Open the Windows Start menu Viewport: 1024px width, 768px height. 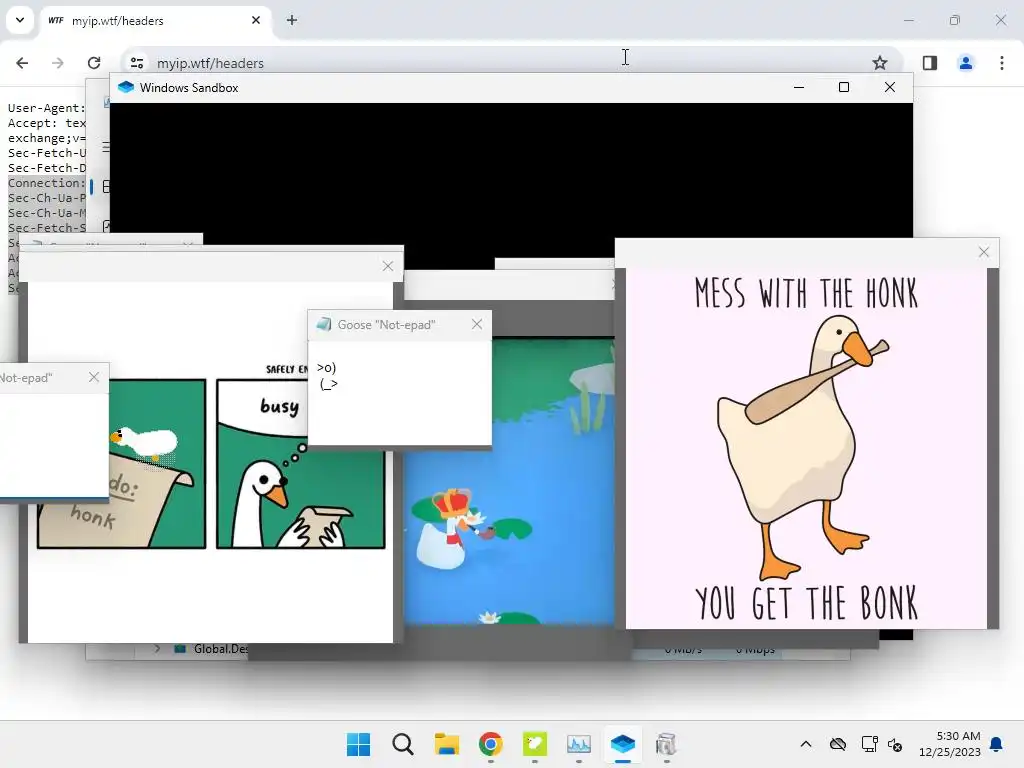tap(359, 744)
